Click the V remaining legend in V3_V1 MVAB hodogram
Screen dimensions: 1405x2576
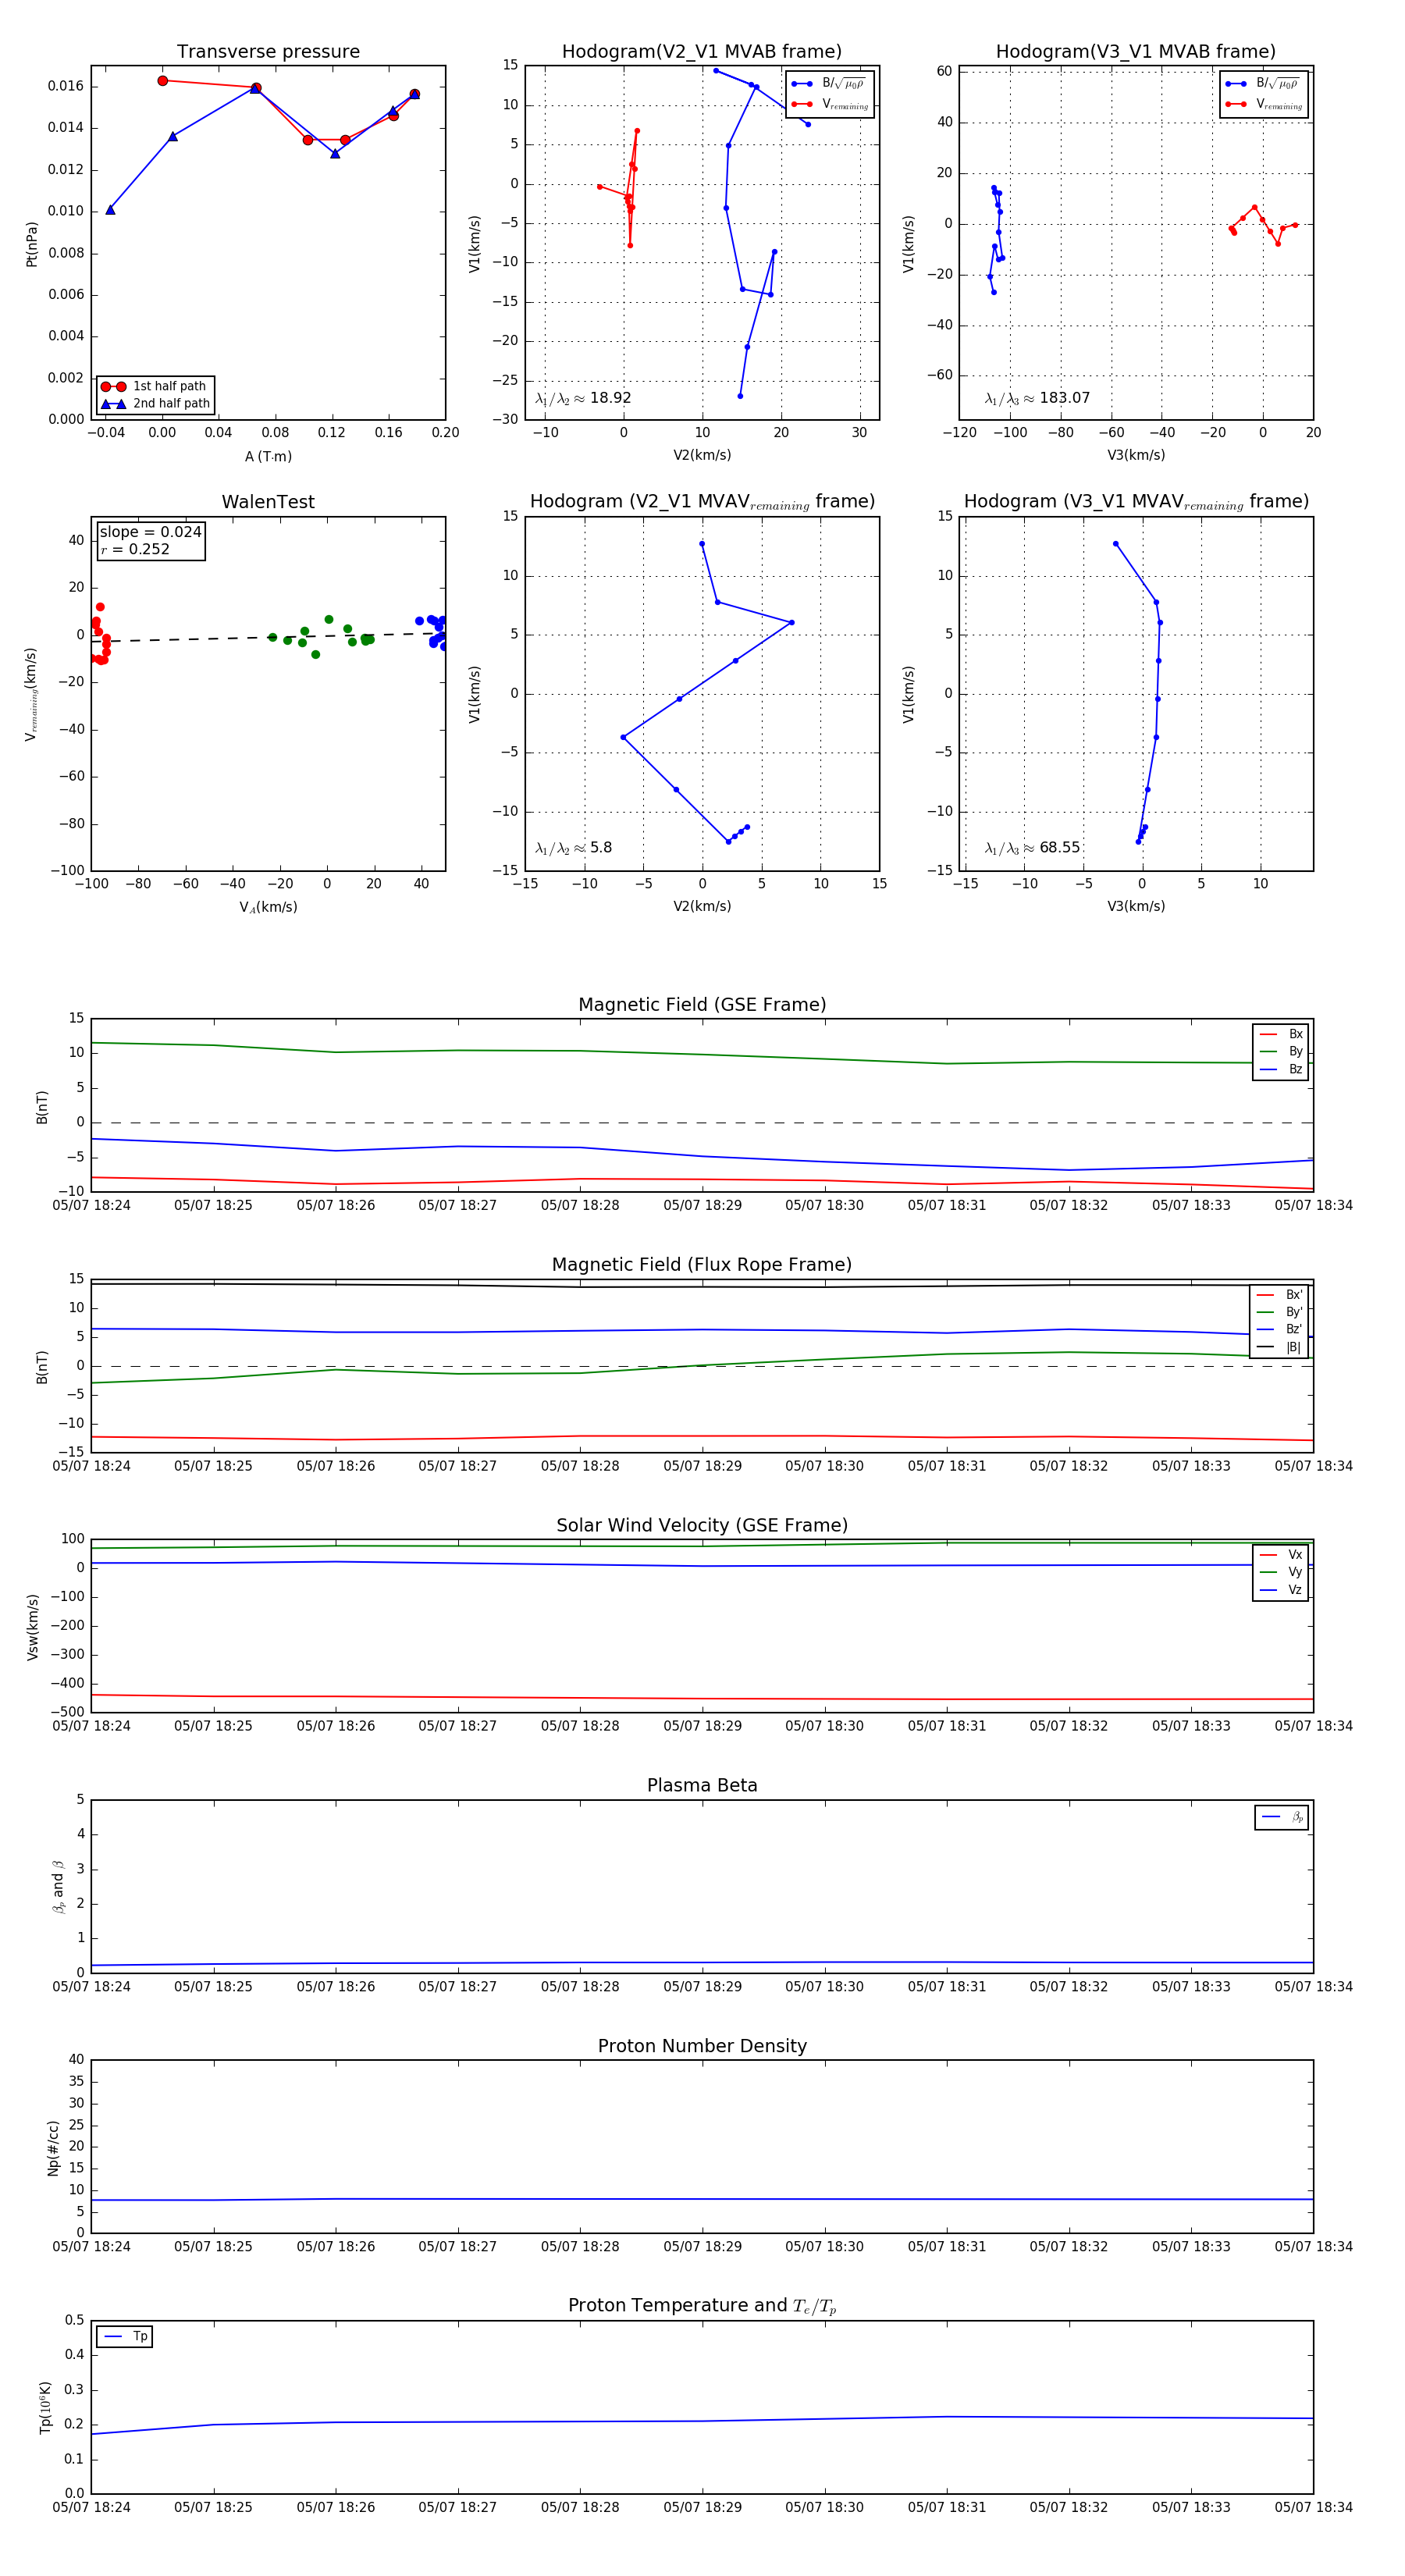tap(1263, 104)
